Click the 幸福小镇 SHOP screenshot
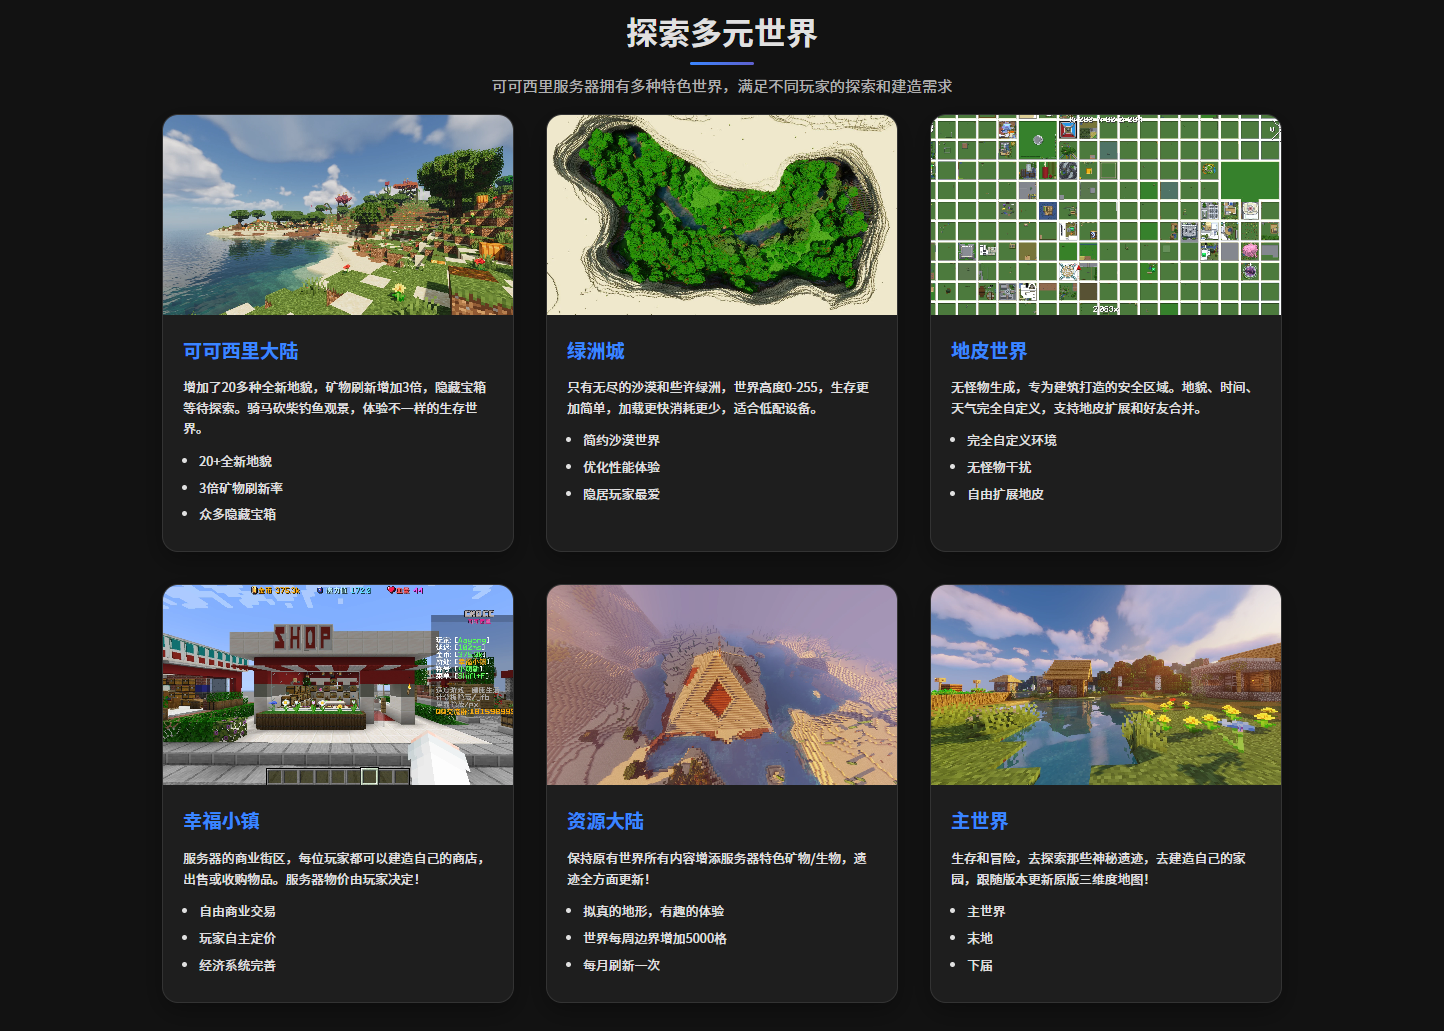This screenshot has width=1444, height=1031. (338, 685)
